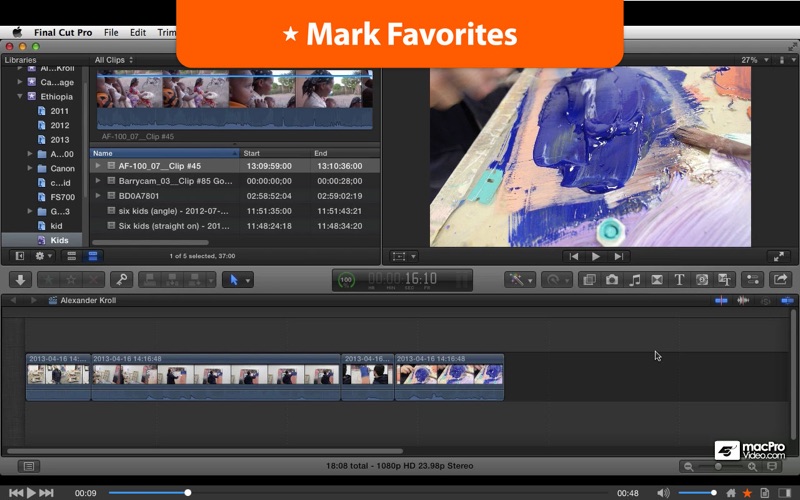Toggle audio skimming waveform button
This screenshot has width=800, height=500.
743,301
